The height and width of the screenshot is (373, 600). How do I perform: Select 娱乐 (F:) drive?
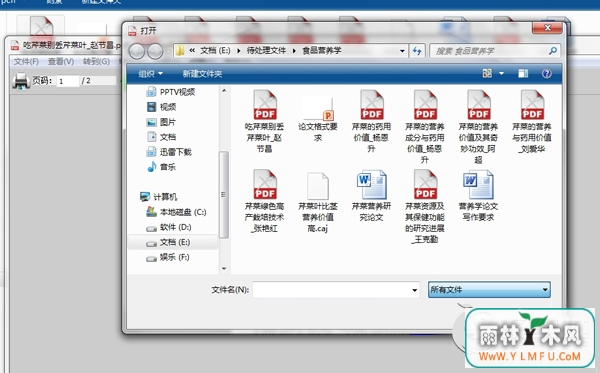click(x=168, y=257)
